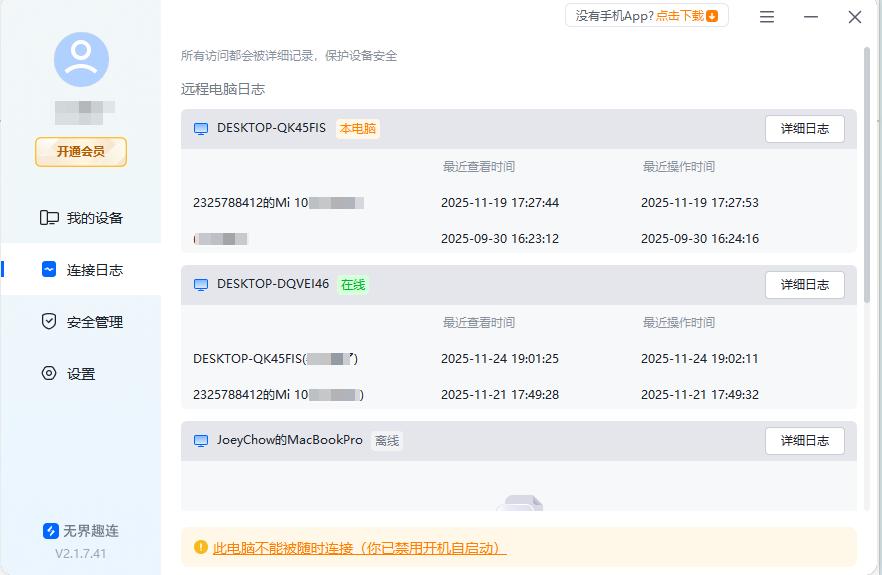The width and height of the screenshot is (882, 575).
Task: Click the 本电脑 tag
Action: (358, 129)
